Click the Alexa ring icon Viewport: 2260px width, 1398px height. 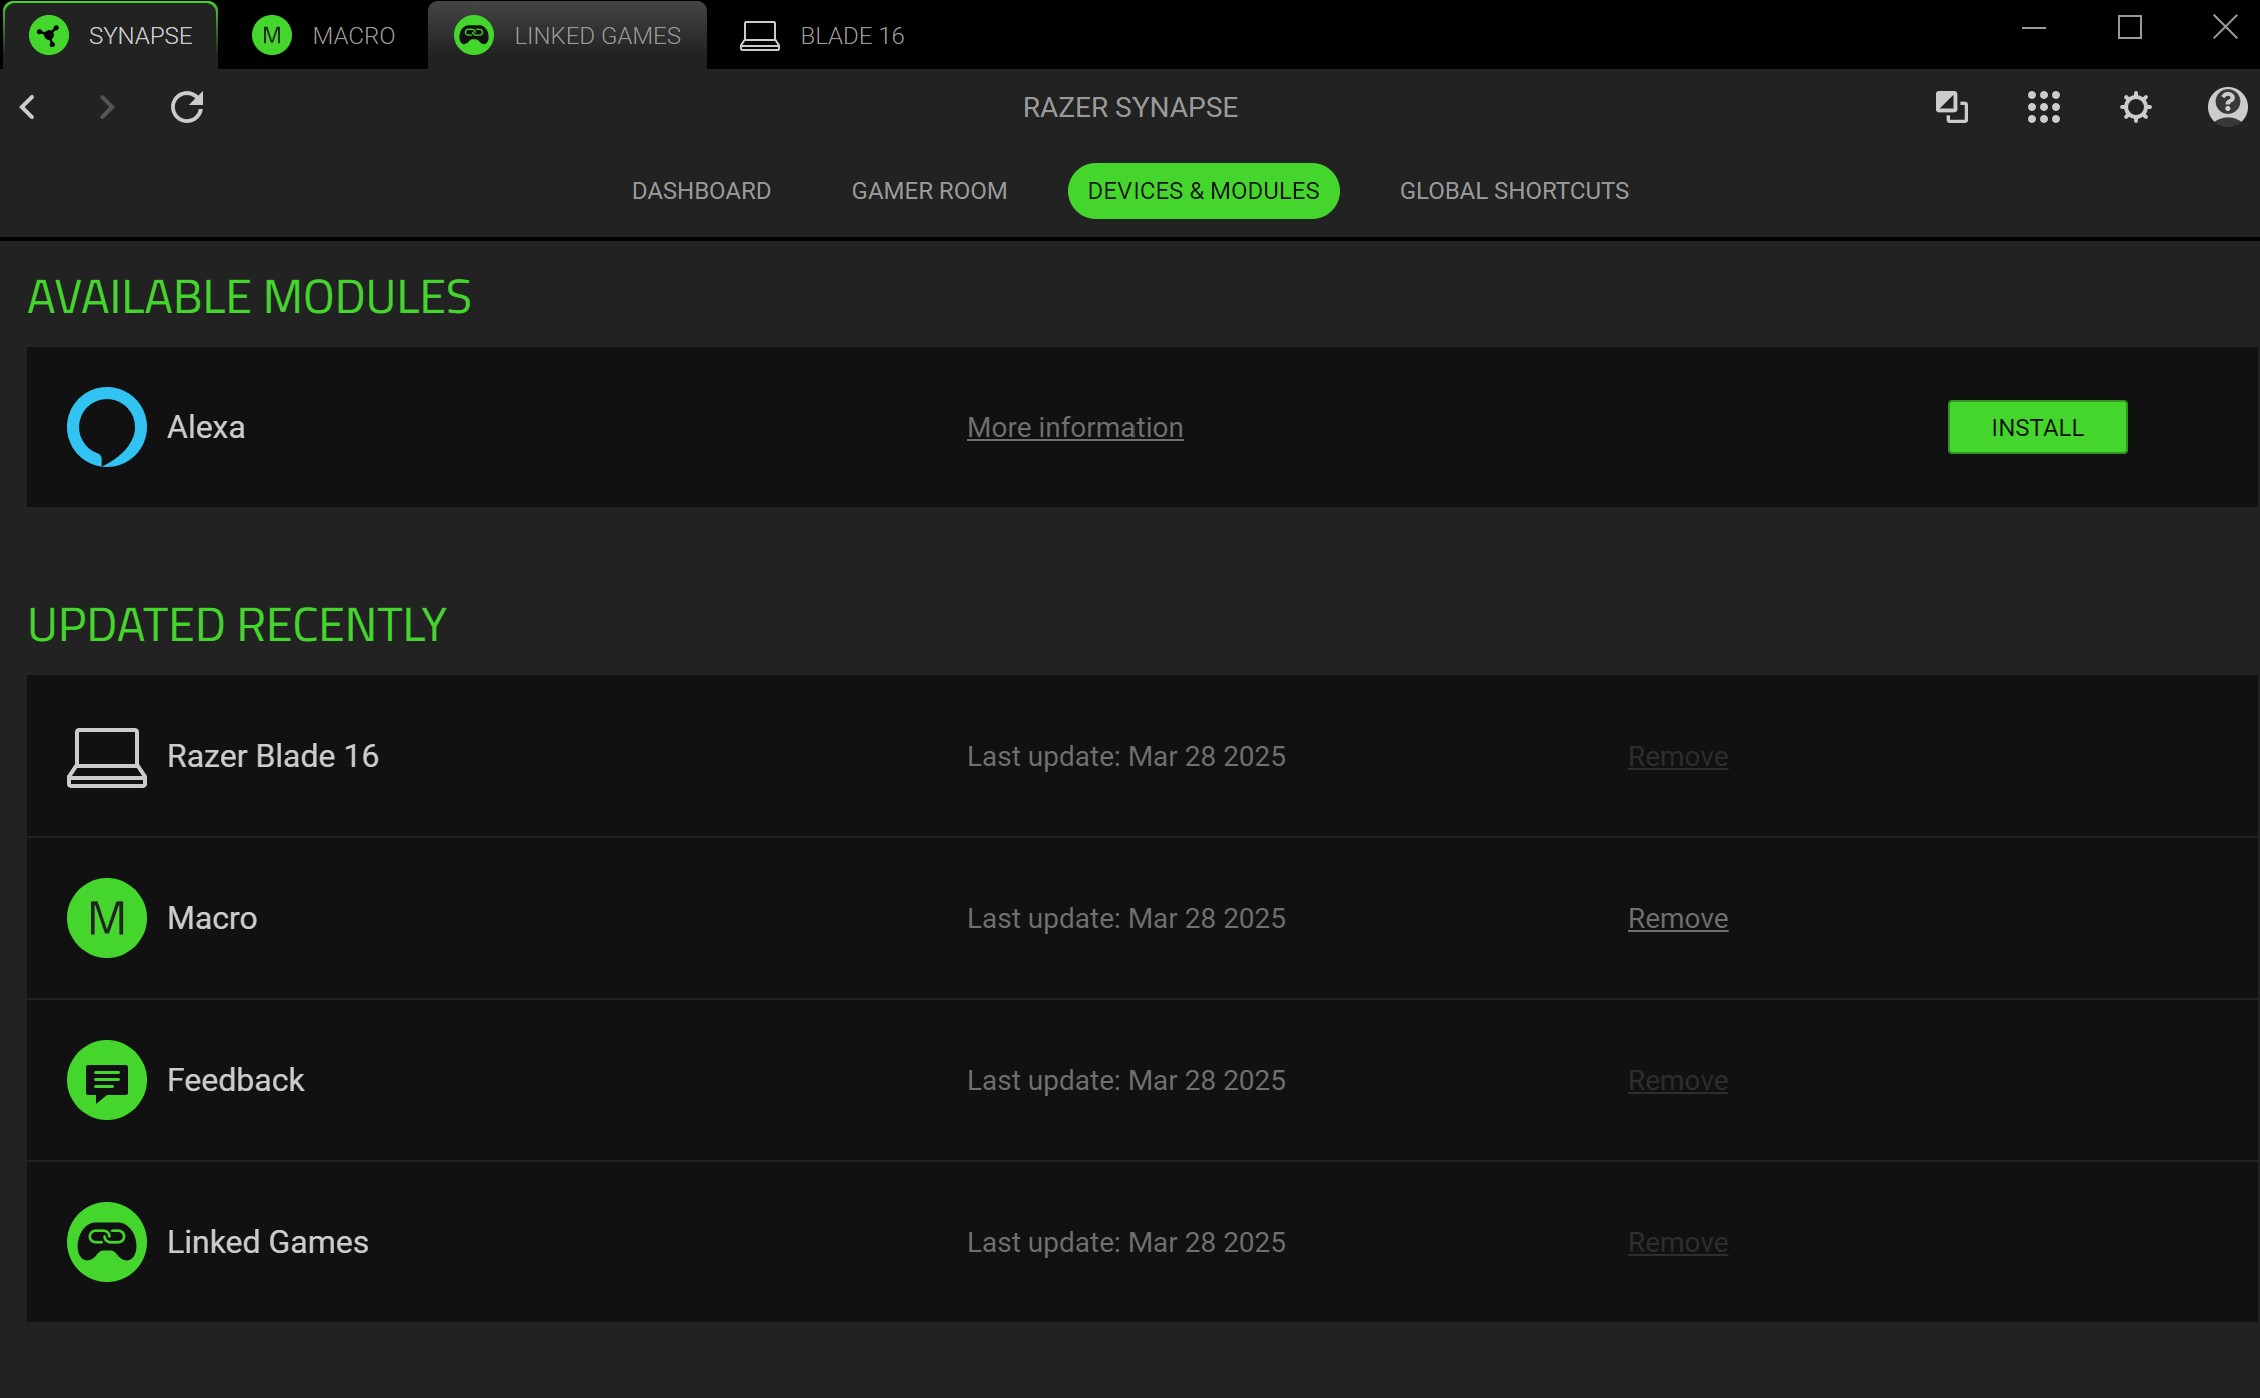tap(107, 427)
